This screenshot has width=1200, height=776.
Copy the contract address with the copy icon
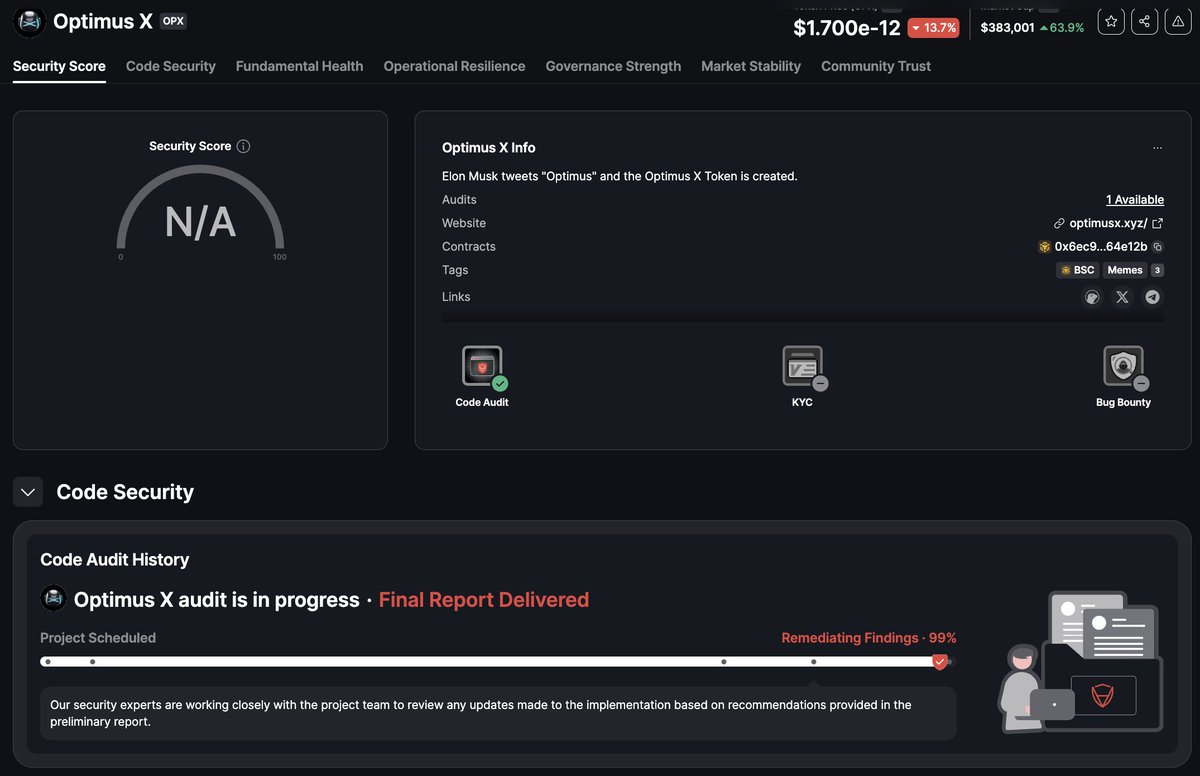click(1158, 247)
